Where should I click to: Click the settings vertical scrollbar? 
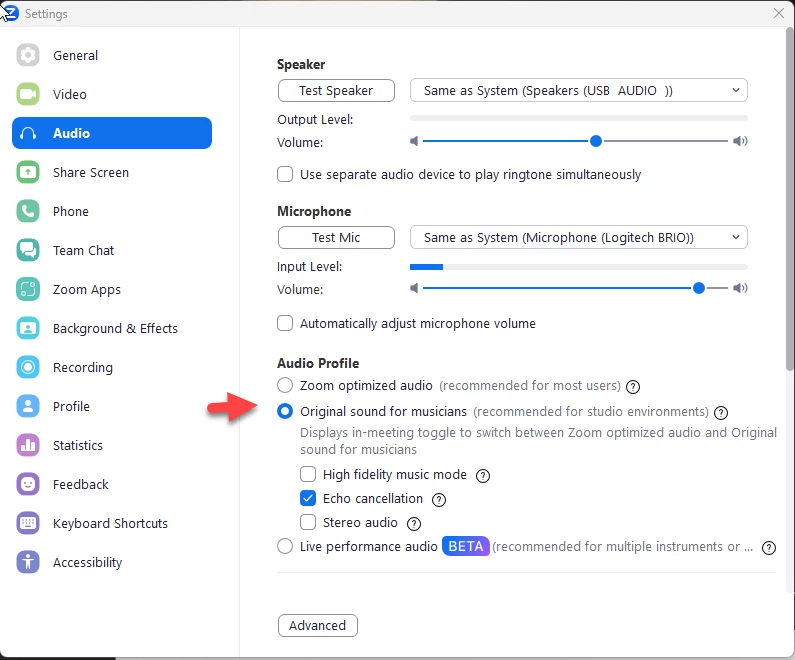coord(789,199)
